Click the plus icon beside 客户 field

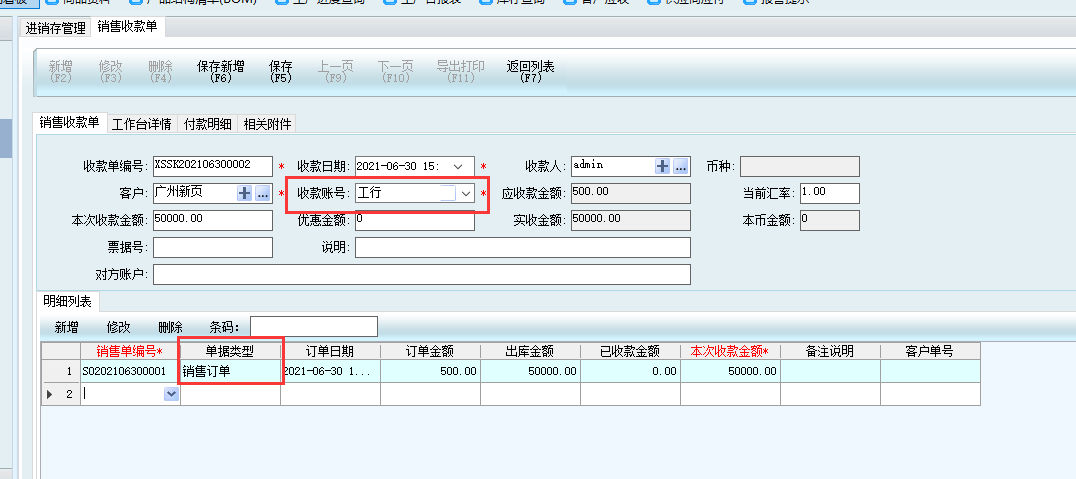click(244, 193)
